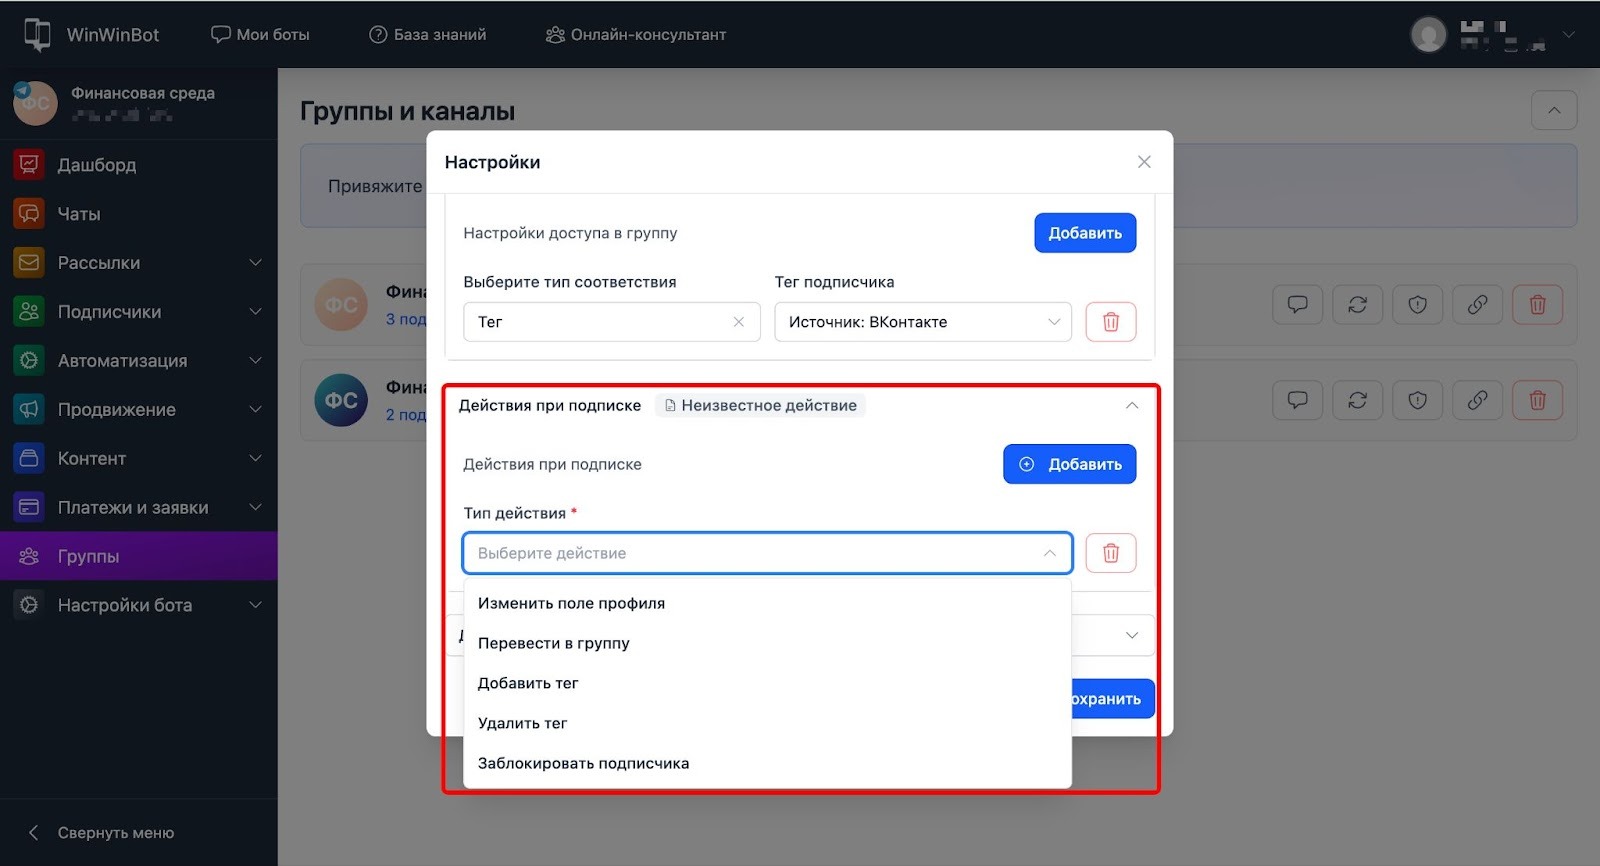Click the link icon for the first group
Screen dimensions: 1600x866
tap(1477, 305)
